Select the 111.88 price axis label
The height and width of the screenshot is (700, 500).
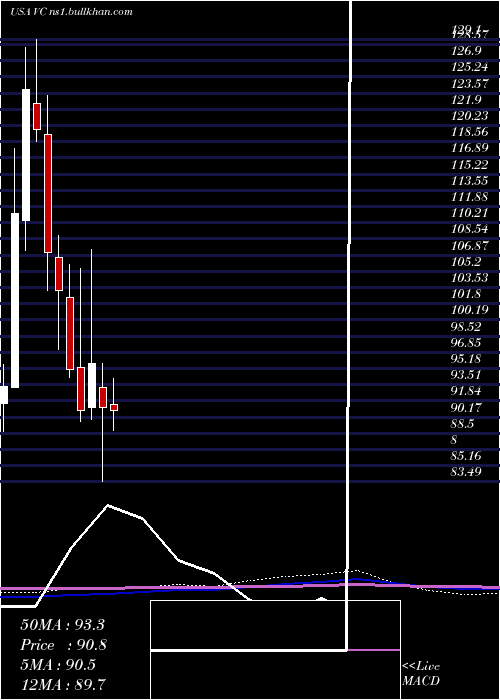click(470, 197)
